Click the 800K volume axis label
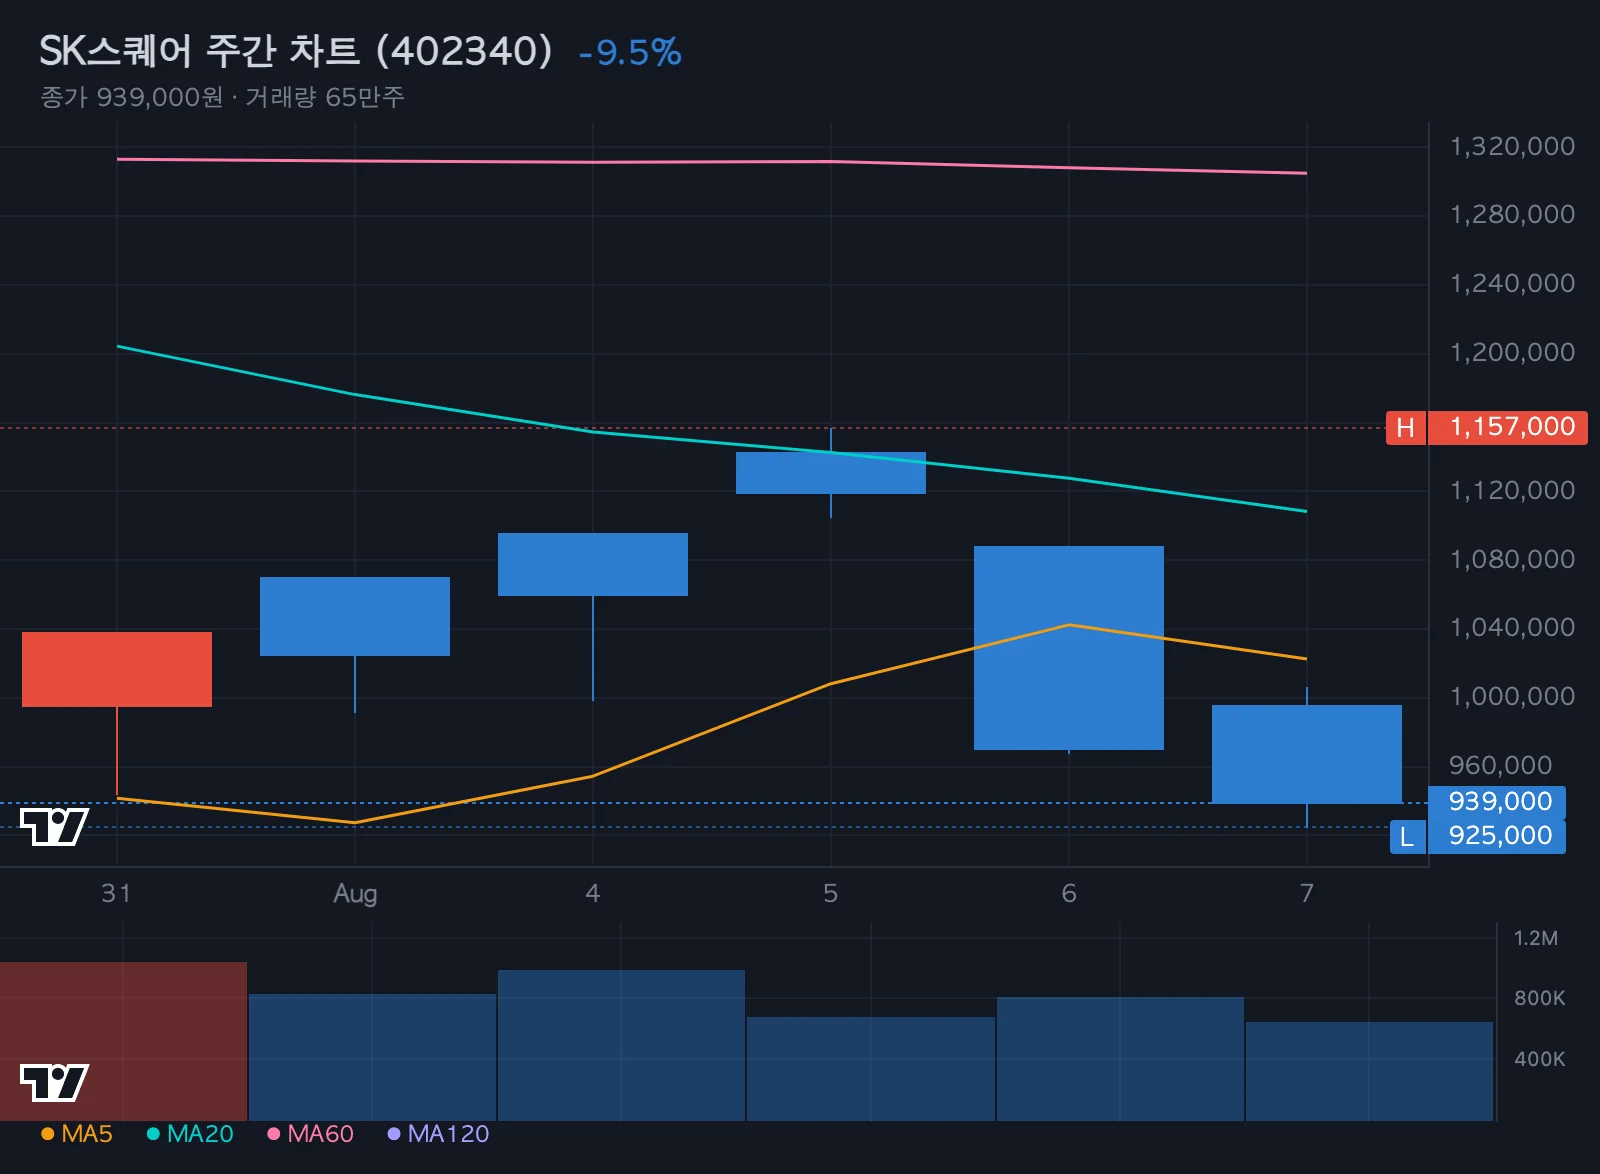This screenshot has height=1174, width=1600. point(1540,998)
